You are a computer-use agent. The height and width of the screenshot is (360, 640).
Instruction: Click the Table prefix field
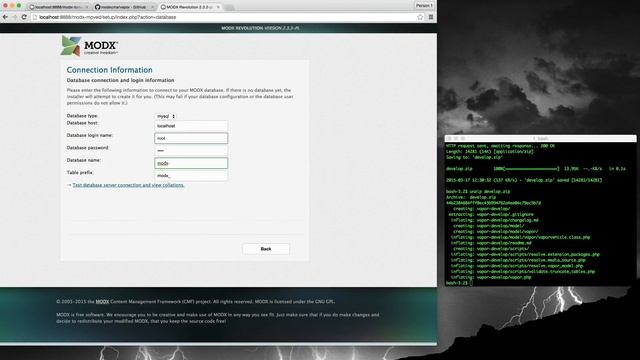191,176
